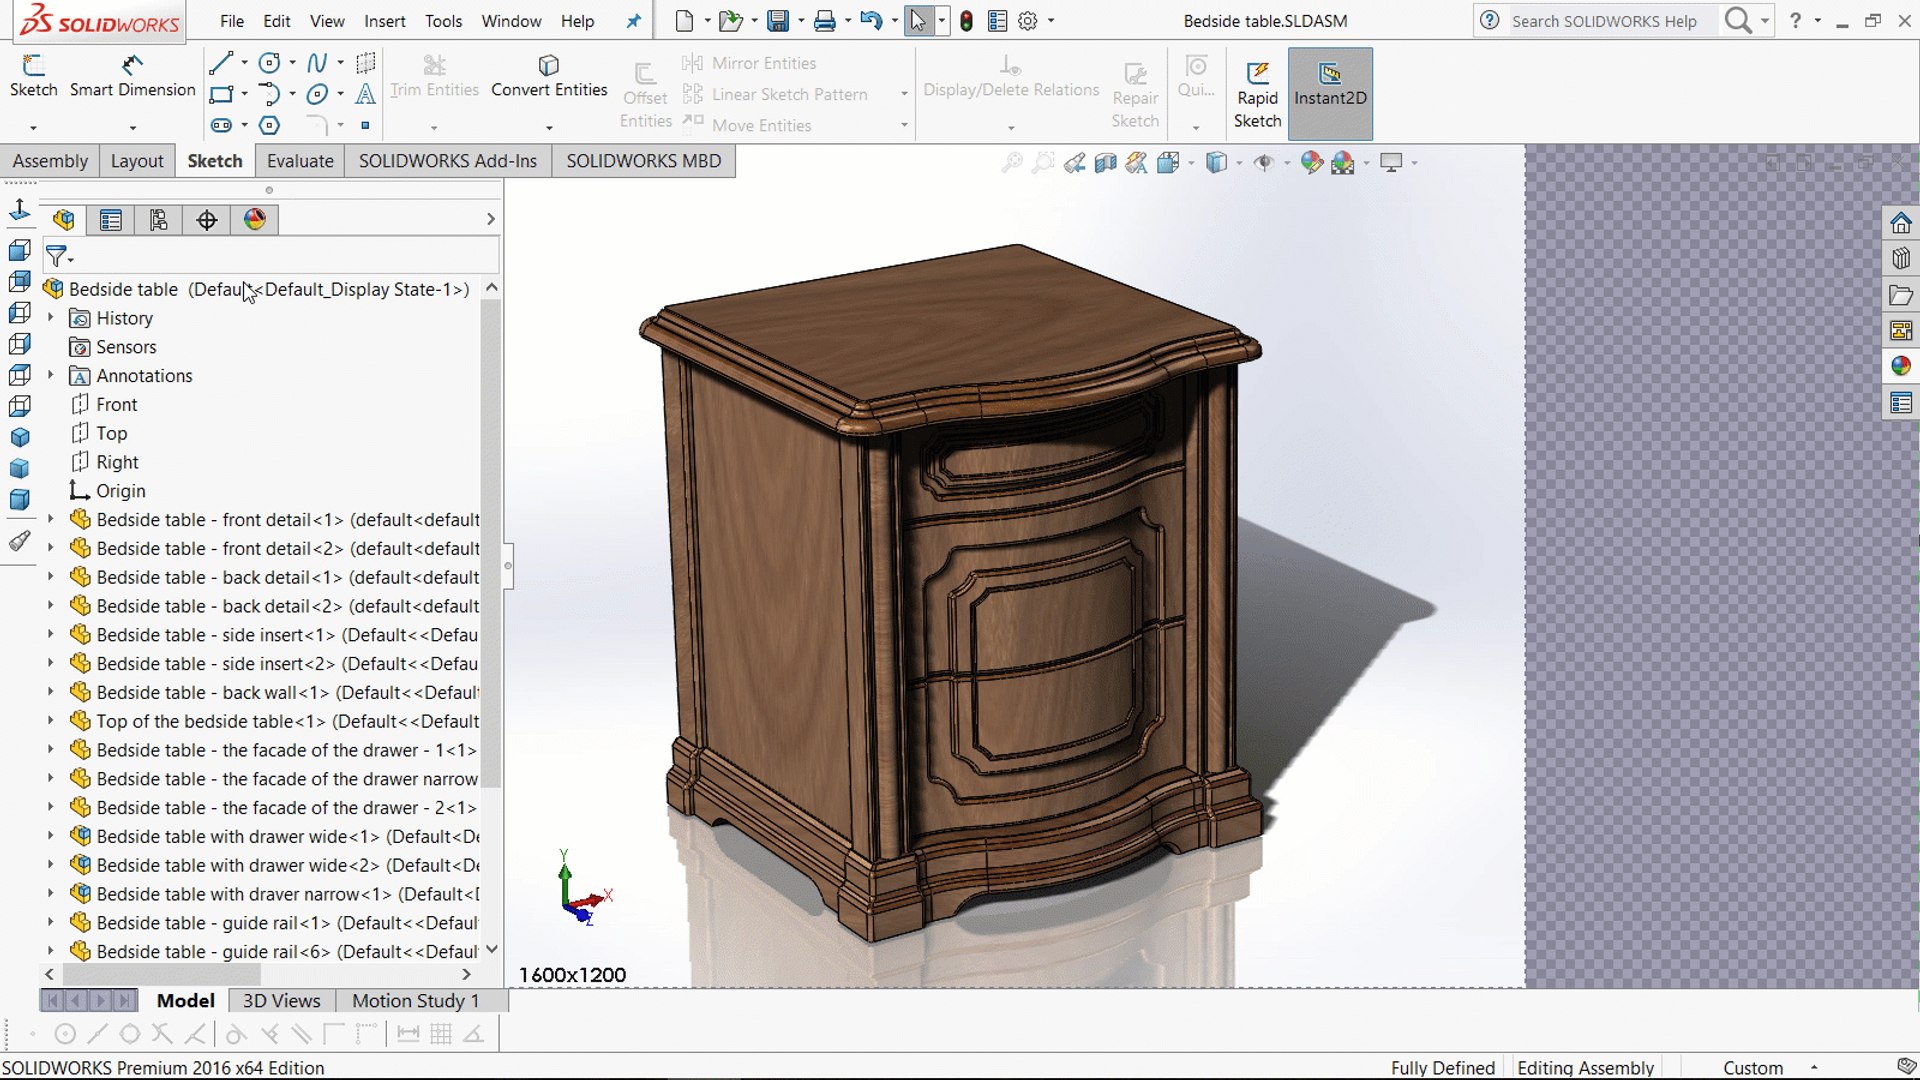
Task: Click Convert Entities icon
Action: tap(548, 66)
